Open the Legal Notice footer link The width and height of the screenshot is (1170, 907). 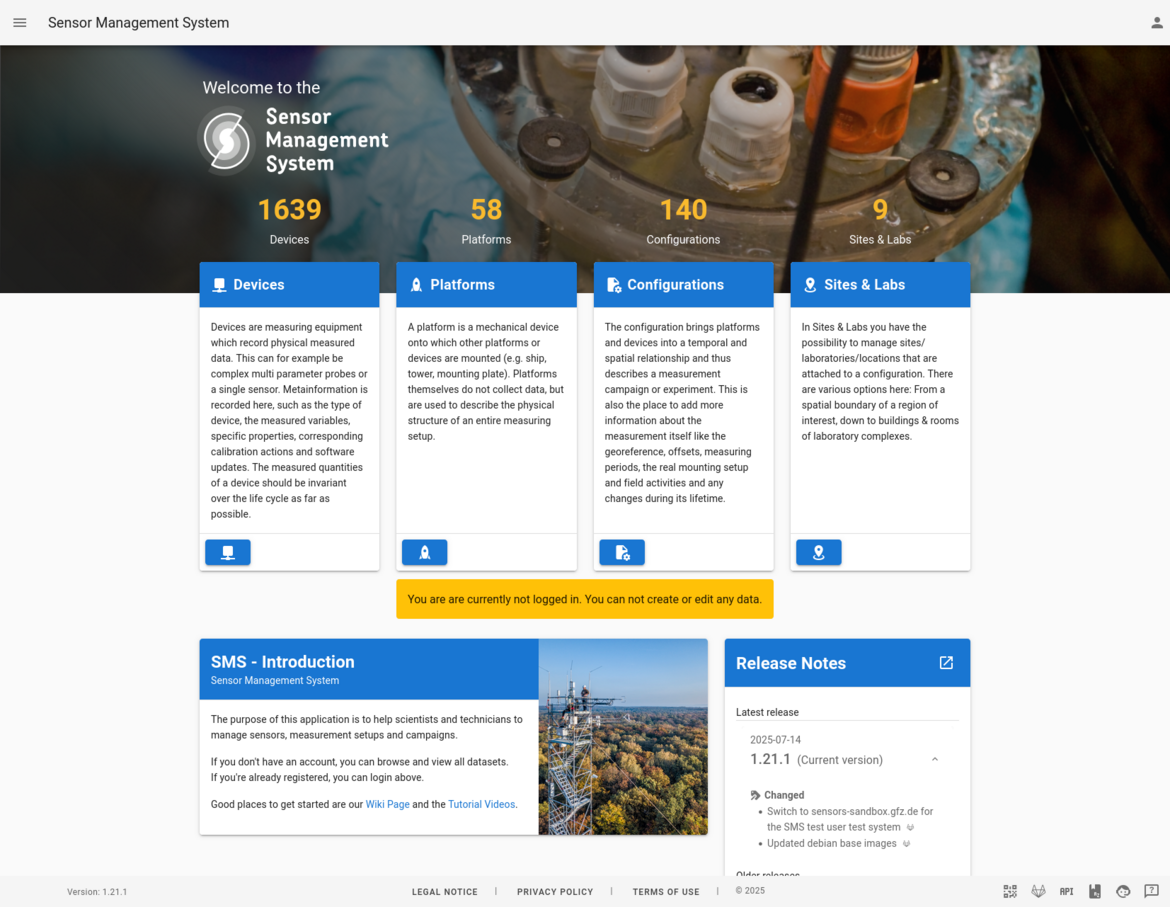(445, 892)
